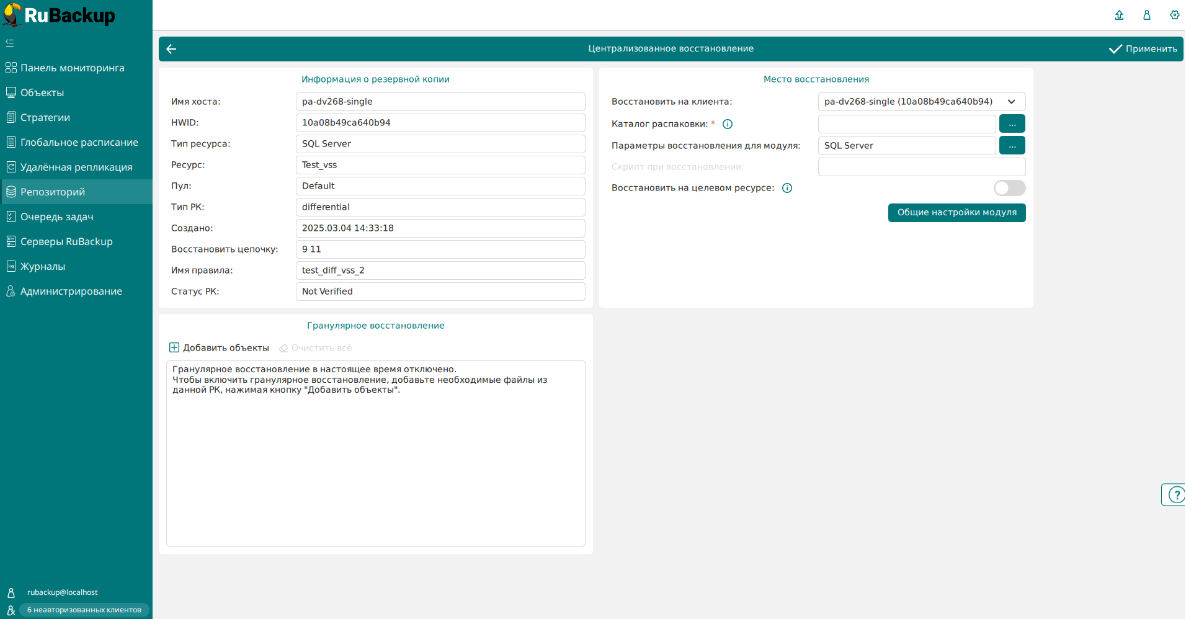
Task: Click into the Каталог распаковки input field
Action: (907, 124)
